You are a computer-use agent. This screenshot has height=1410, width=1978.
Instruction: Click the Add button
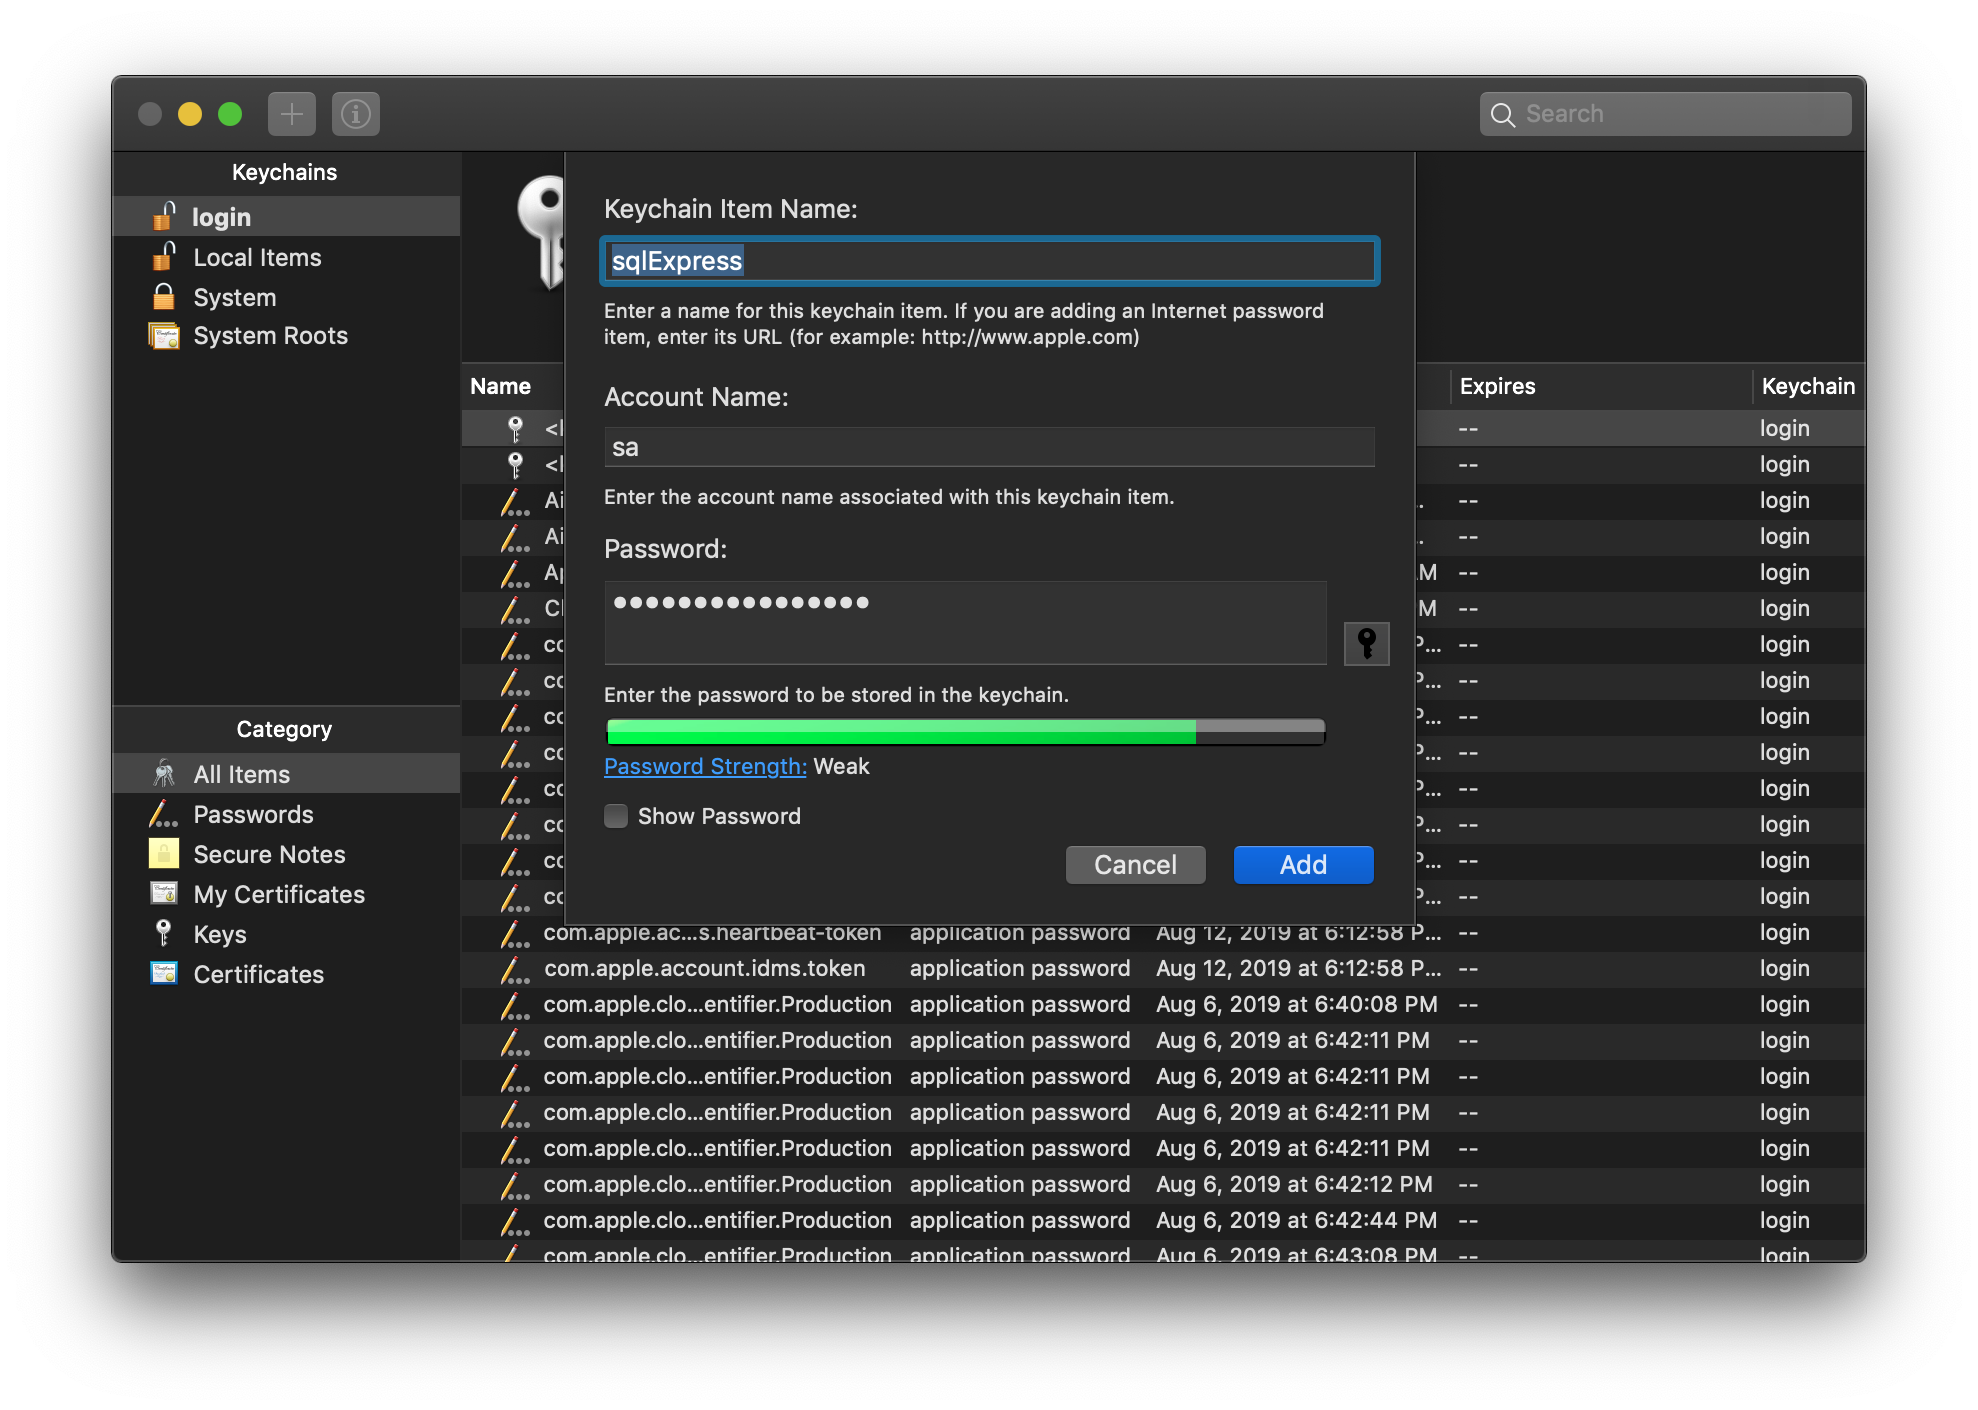[1302, 864]
